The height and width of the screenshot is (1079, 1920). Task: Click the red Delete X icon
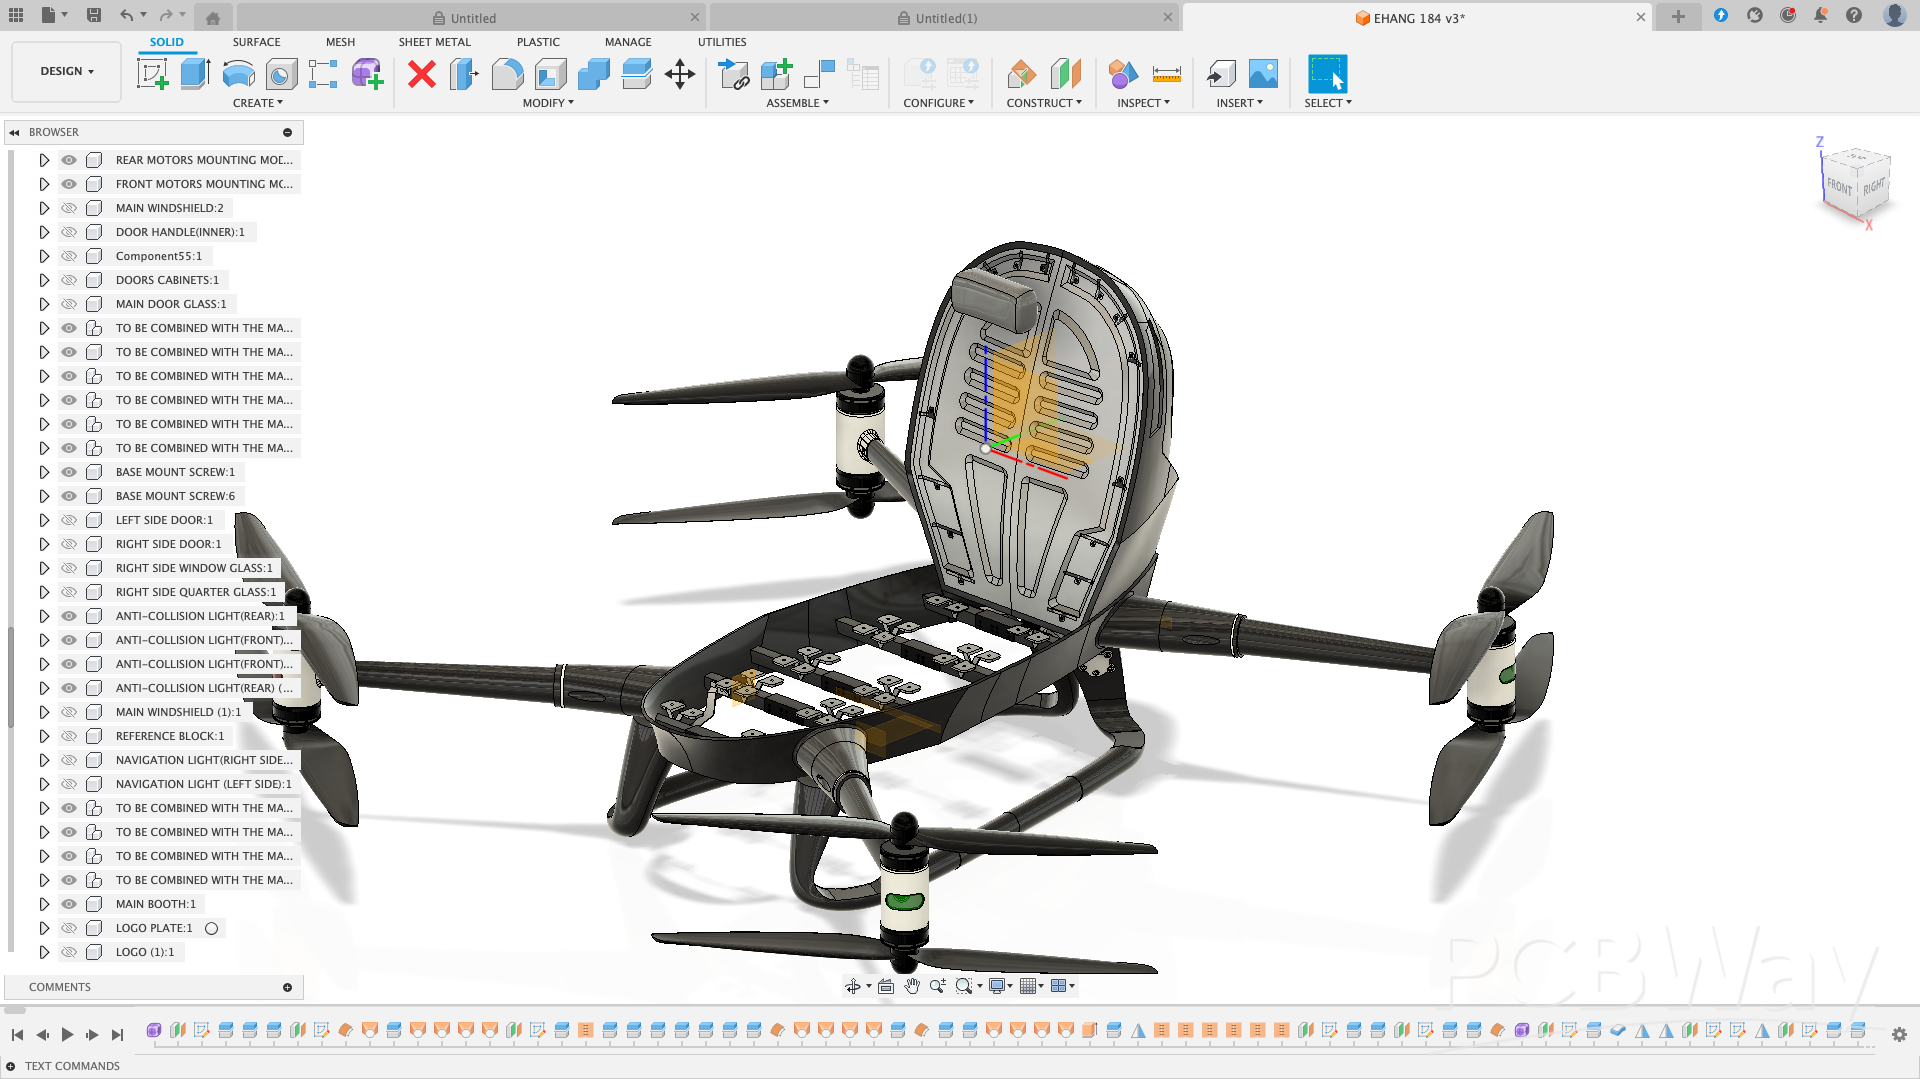[422, 74]
